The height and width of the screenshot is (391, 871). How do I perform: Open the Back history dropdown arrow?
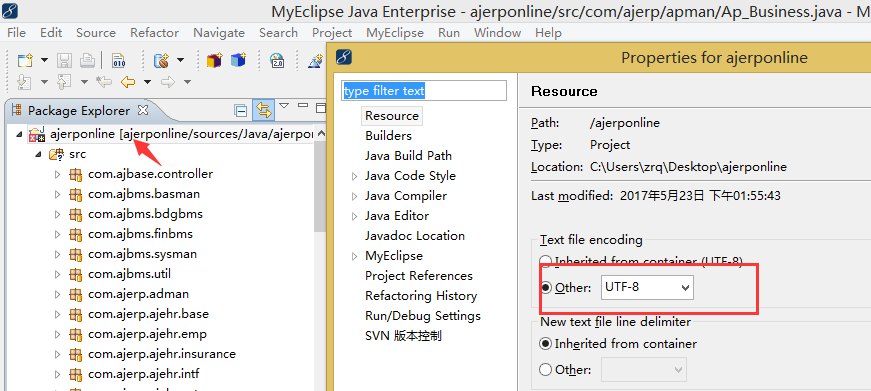147,82
